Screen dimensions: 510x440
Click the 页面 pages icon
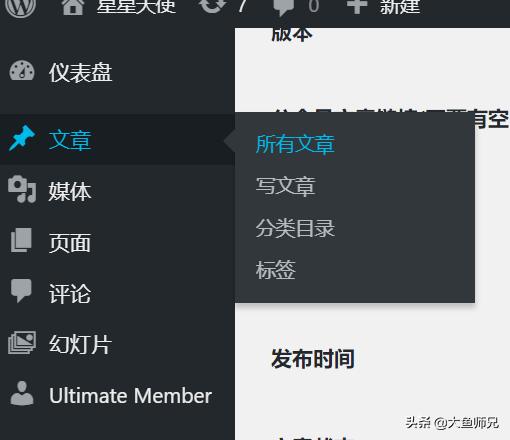click(21, 240)
